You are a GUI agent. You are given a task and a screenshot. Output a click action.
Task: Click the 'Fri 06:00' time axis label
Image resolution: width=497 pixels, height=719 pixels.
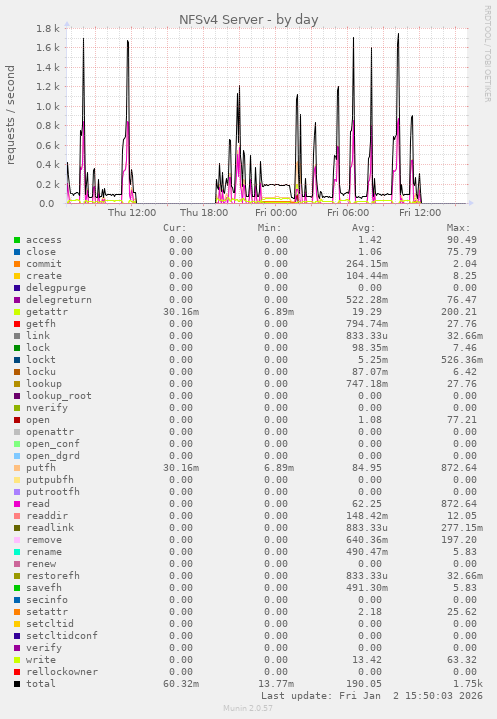[x=348, y=213]
